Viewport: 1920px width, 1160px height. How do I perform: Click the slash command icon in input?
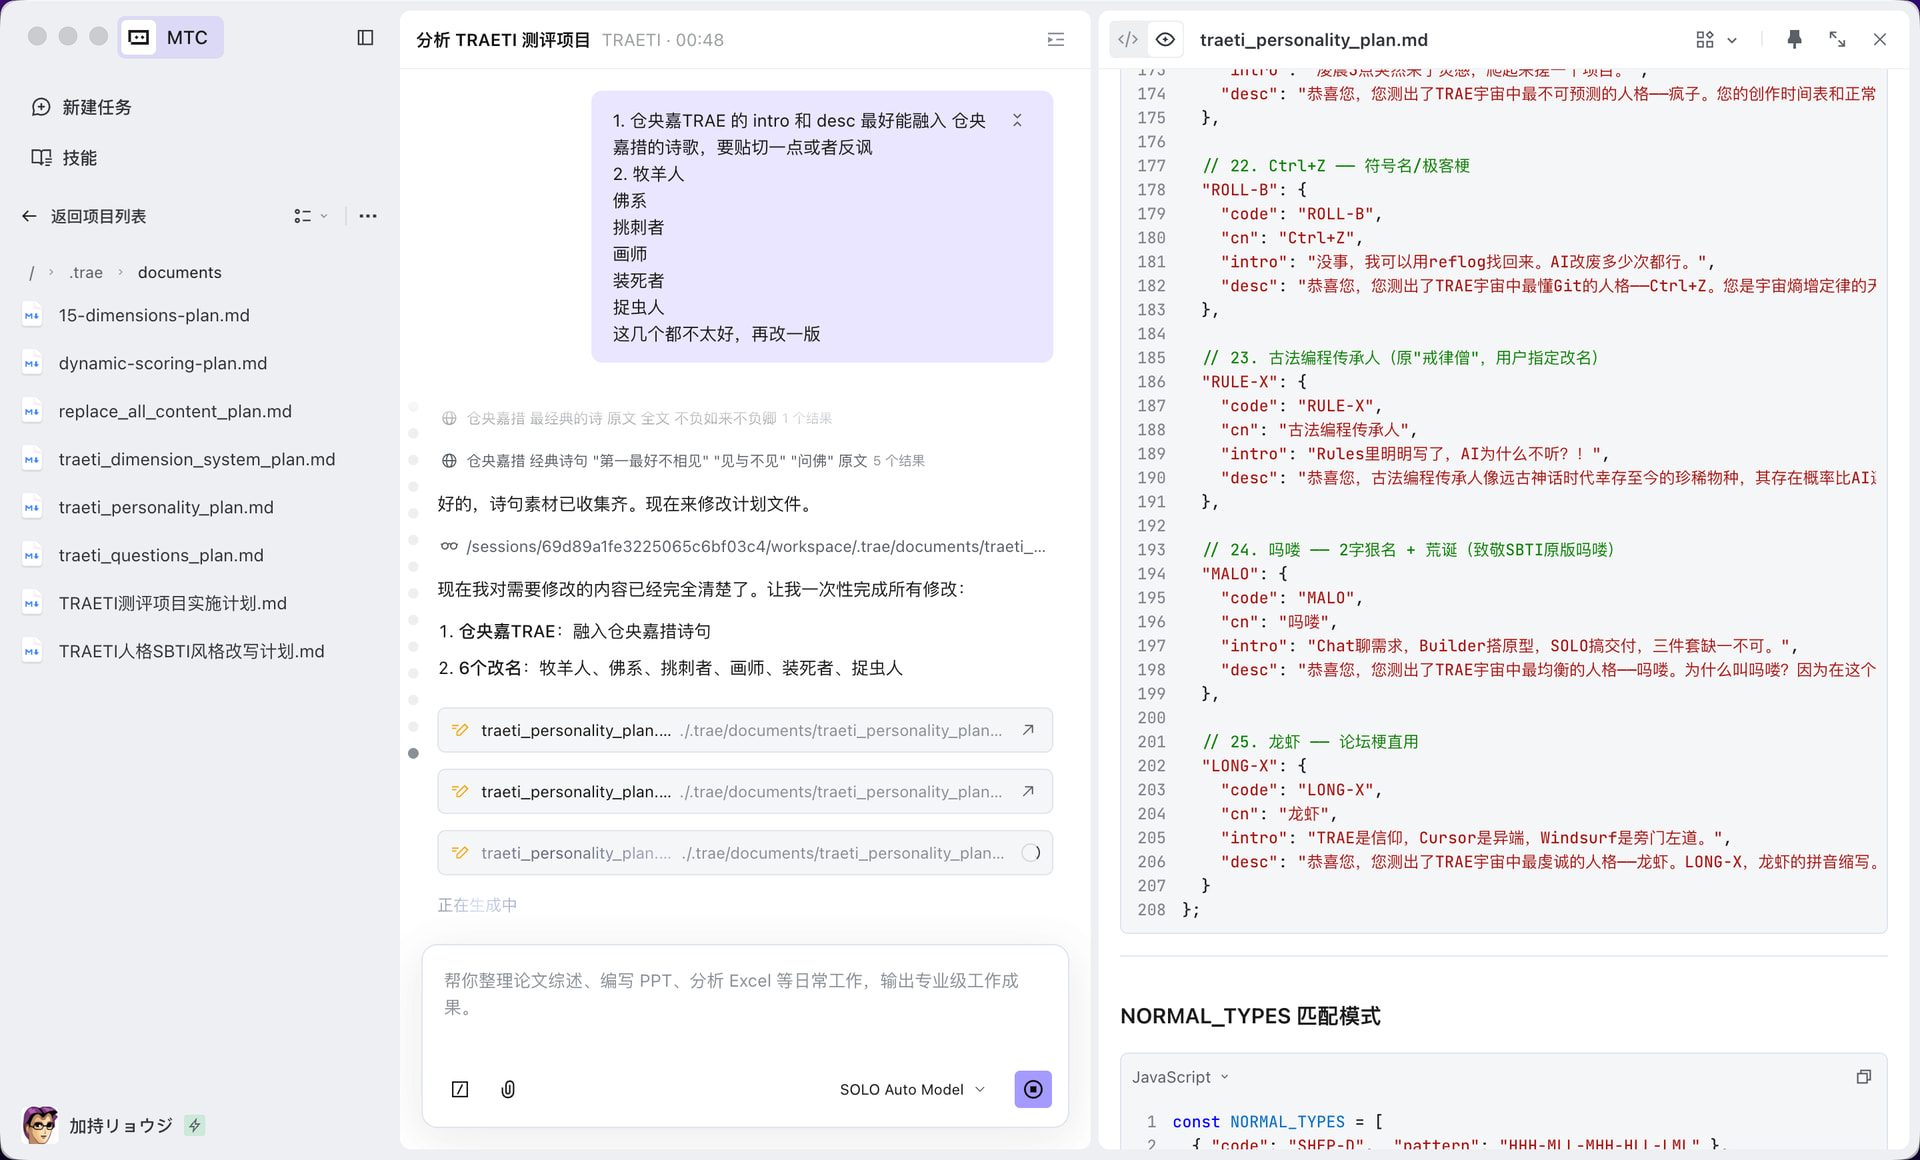pyautogui.click(x=460, y=1089)
